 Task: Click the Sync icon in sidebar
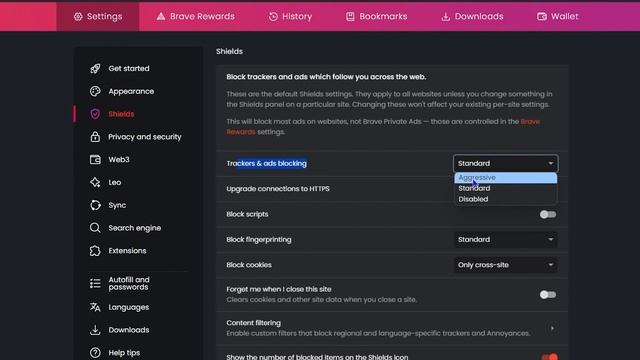coord(95,205)
